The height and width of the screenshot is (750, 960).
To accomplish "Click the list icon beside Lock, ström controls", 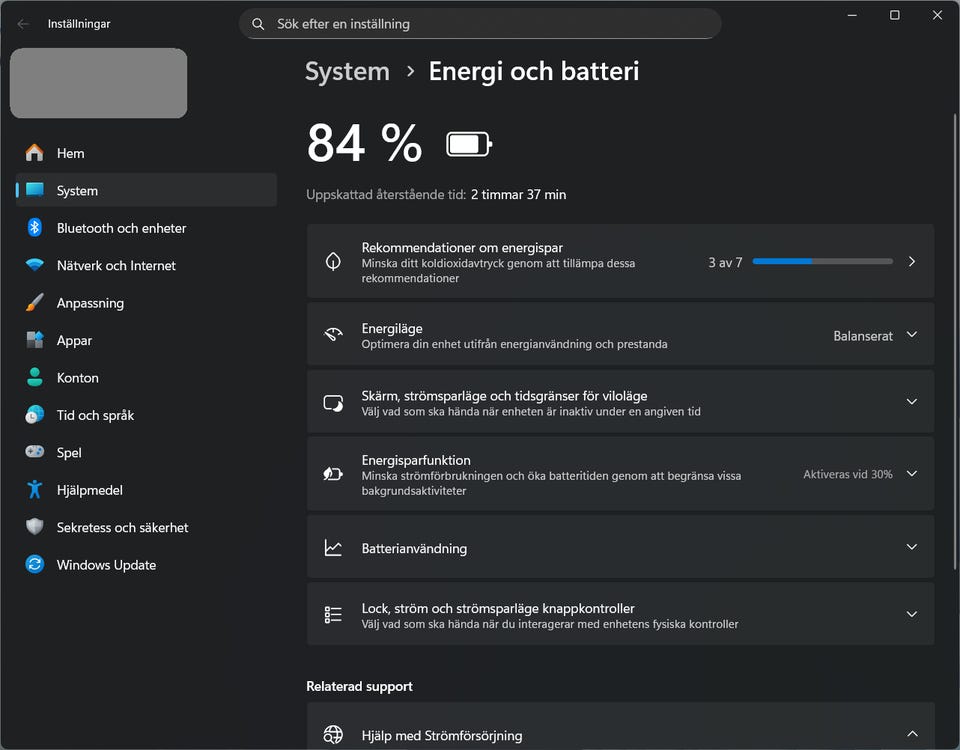I will click(x=333, y=614).
